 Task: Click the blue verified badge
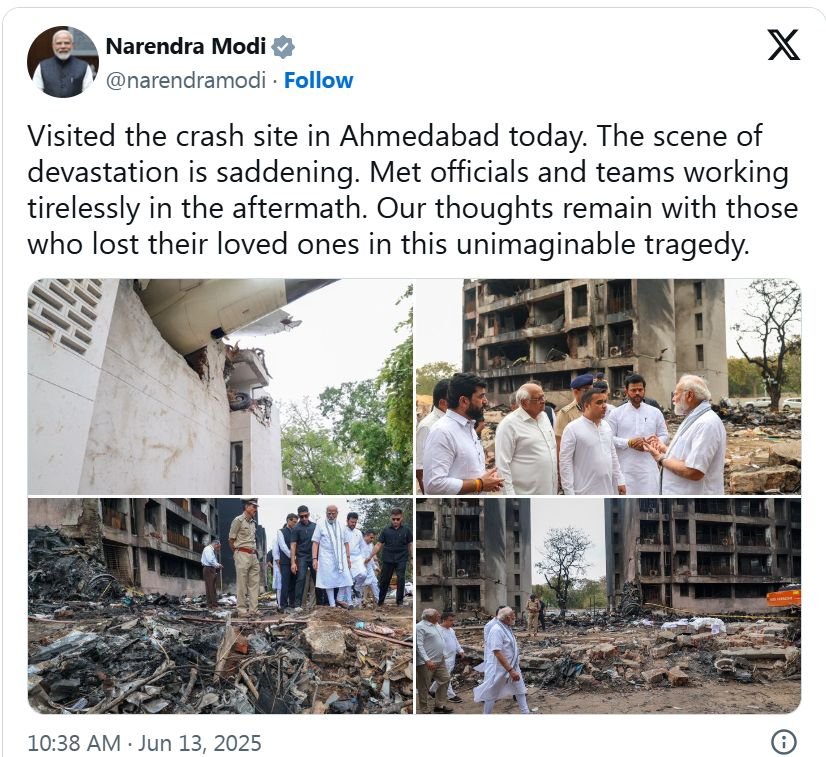pos(283,47)
